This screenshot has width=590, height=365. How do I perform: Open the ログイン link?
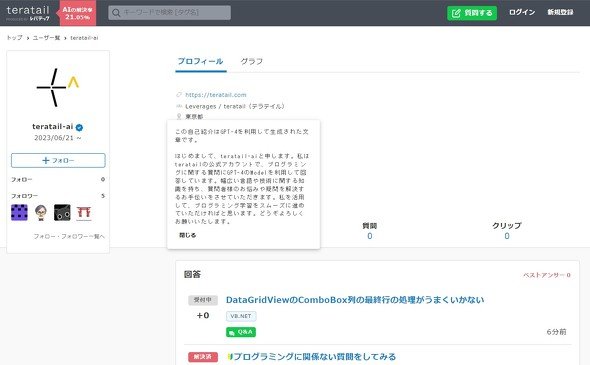(x=522, y=12)
